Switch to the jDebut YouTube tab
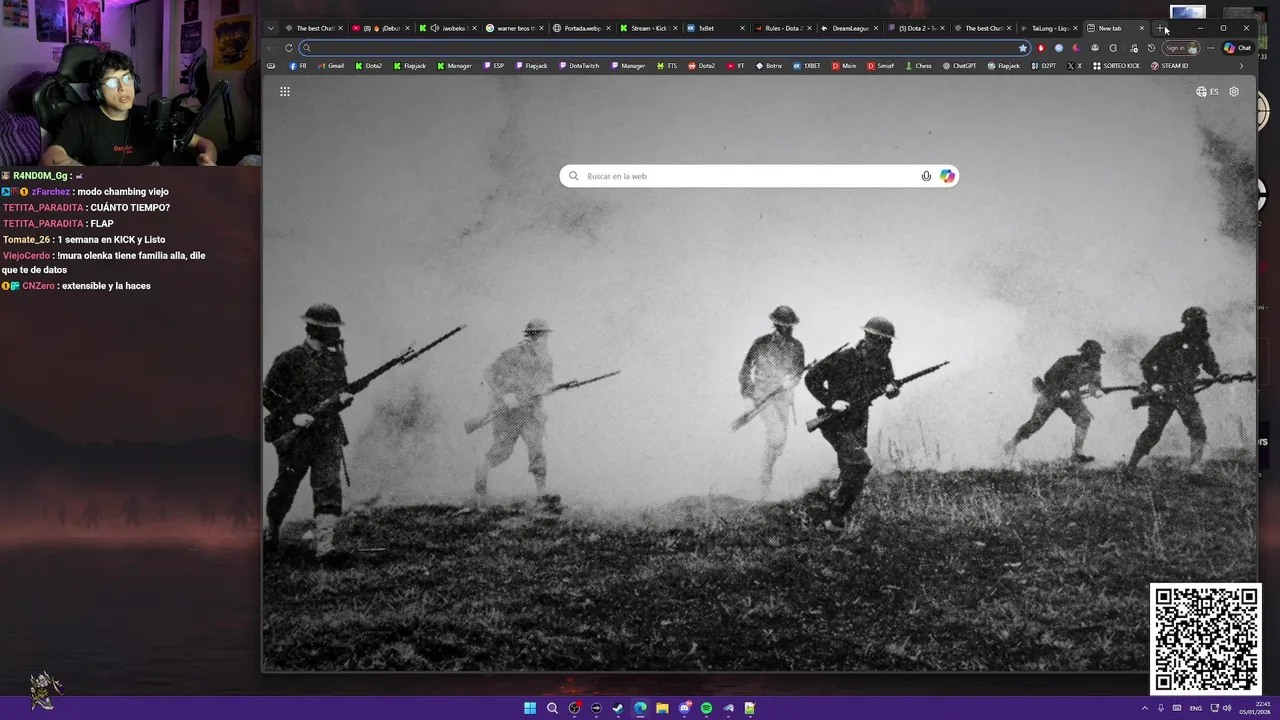The image size is (1280, 720). tap(381, 28)
